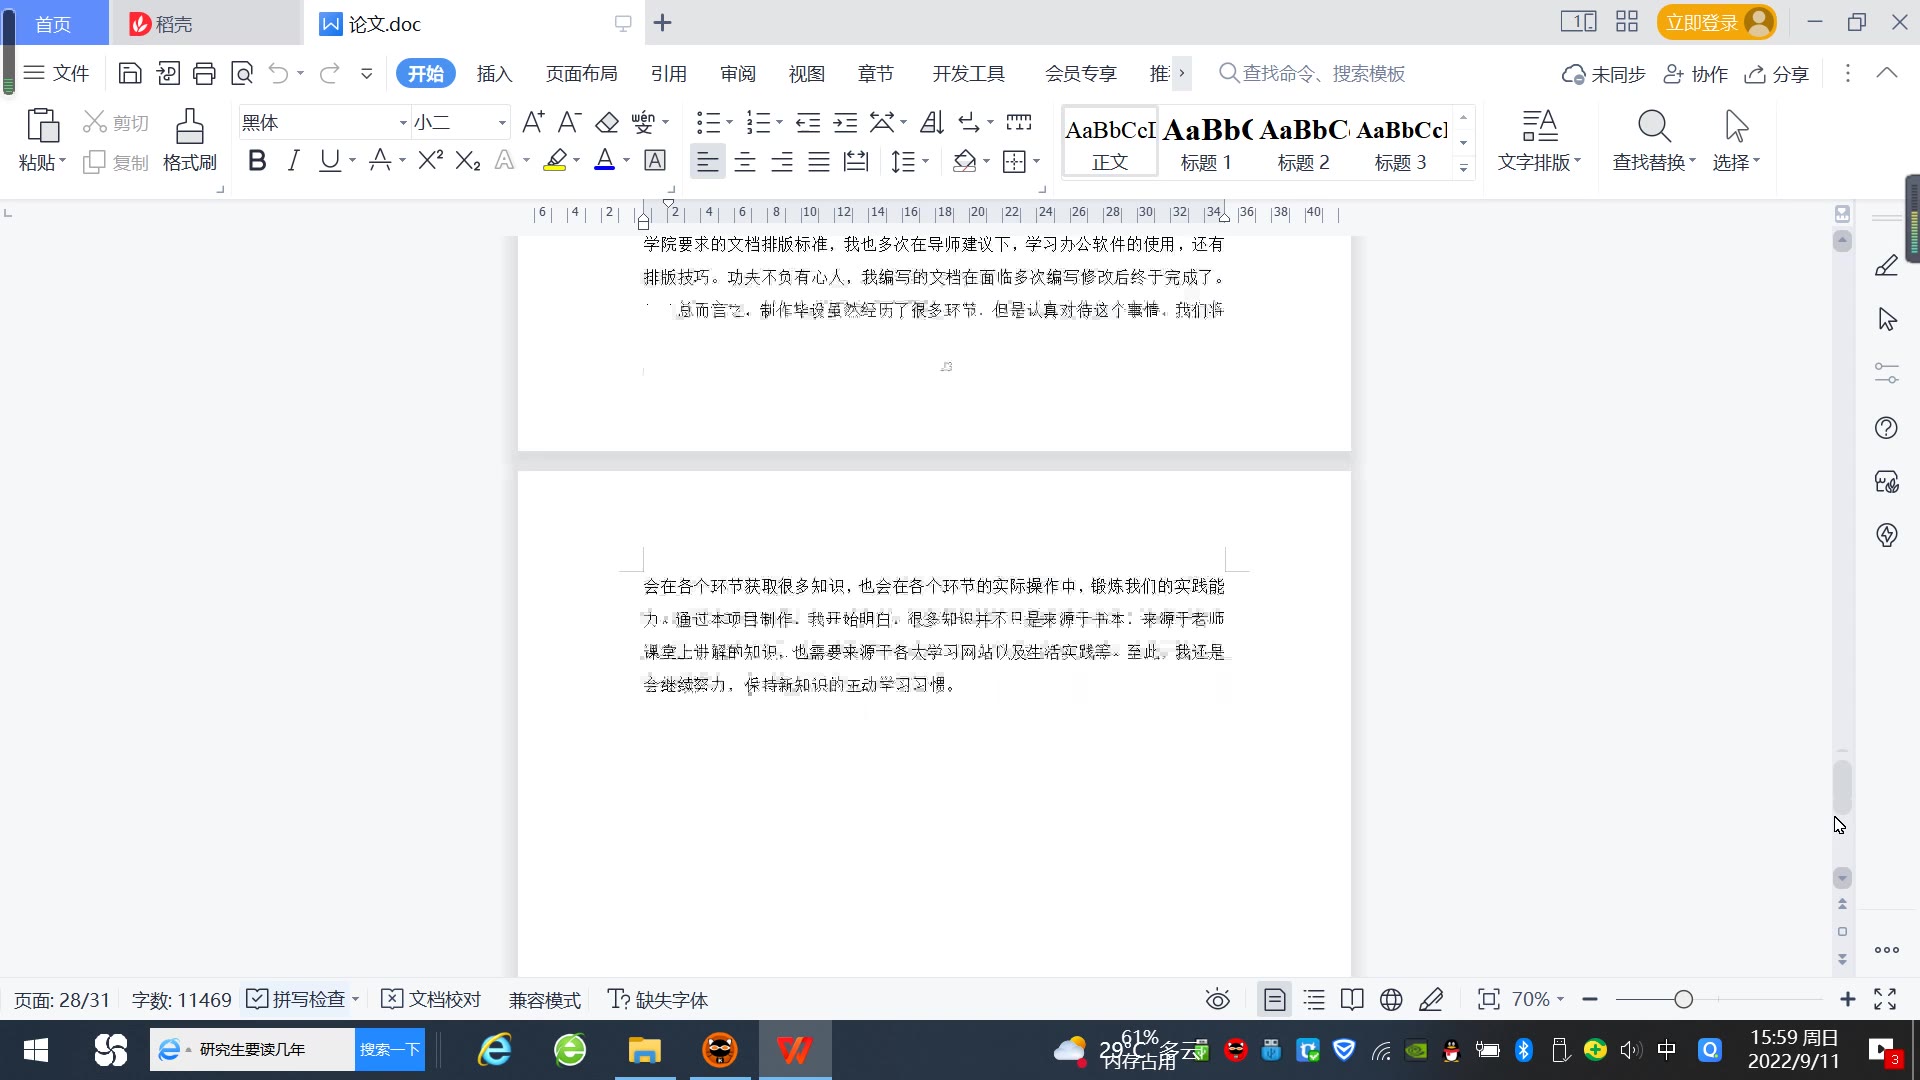Viewport: 1920px width, 1080px height.
Task: Open the font size dropdown
Action: coord(502,123)
